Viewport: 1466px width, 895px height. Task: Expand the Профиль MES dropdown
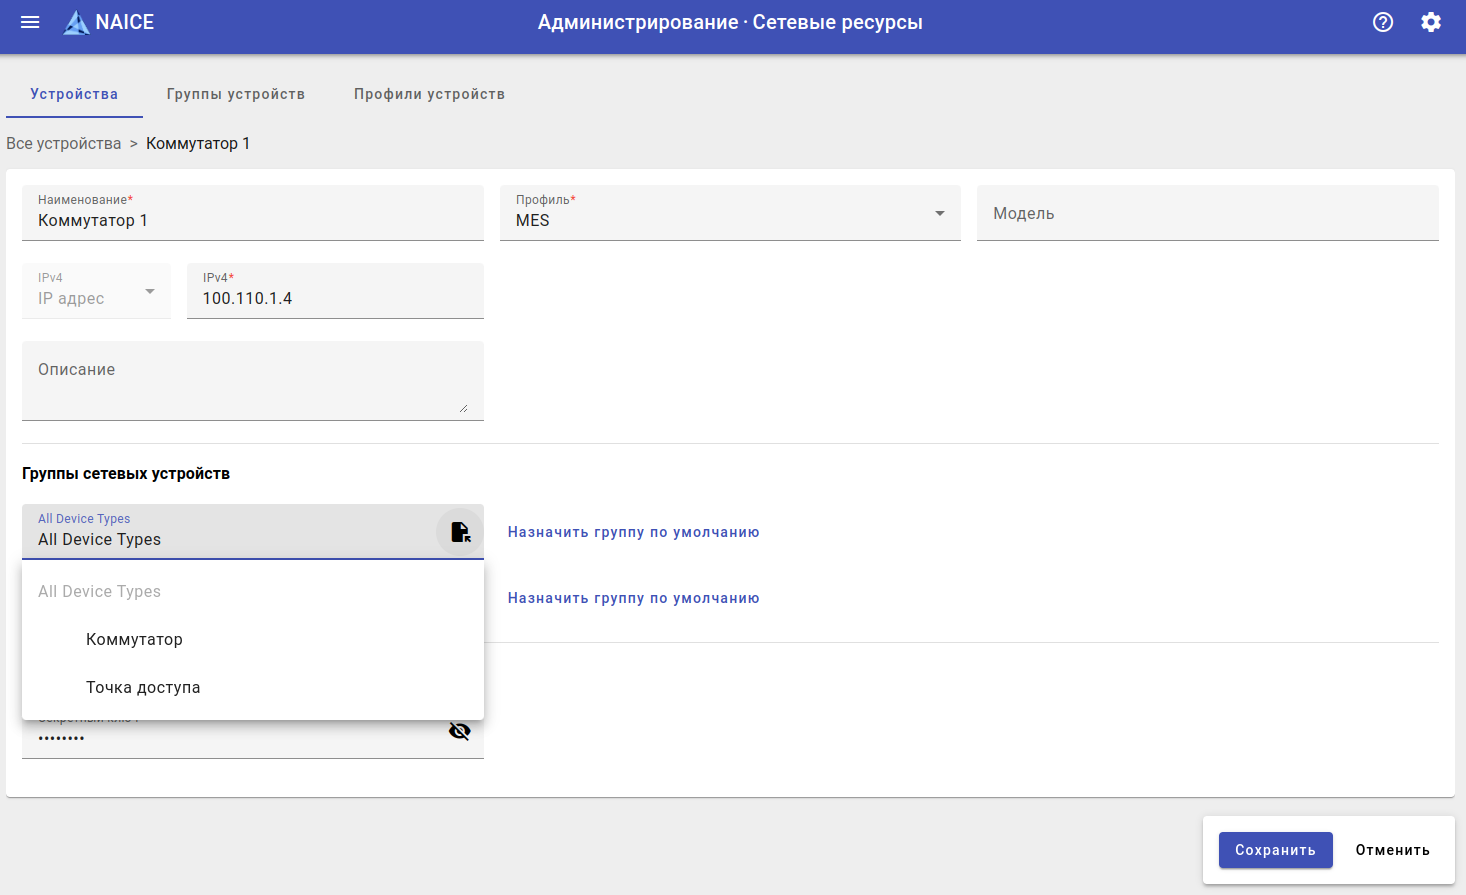coord(939,213)
